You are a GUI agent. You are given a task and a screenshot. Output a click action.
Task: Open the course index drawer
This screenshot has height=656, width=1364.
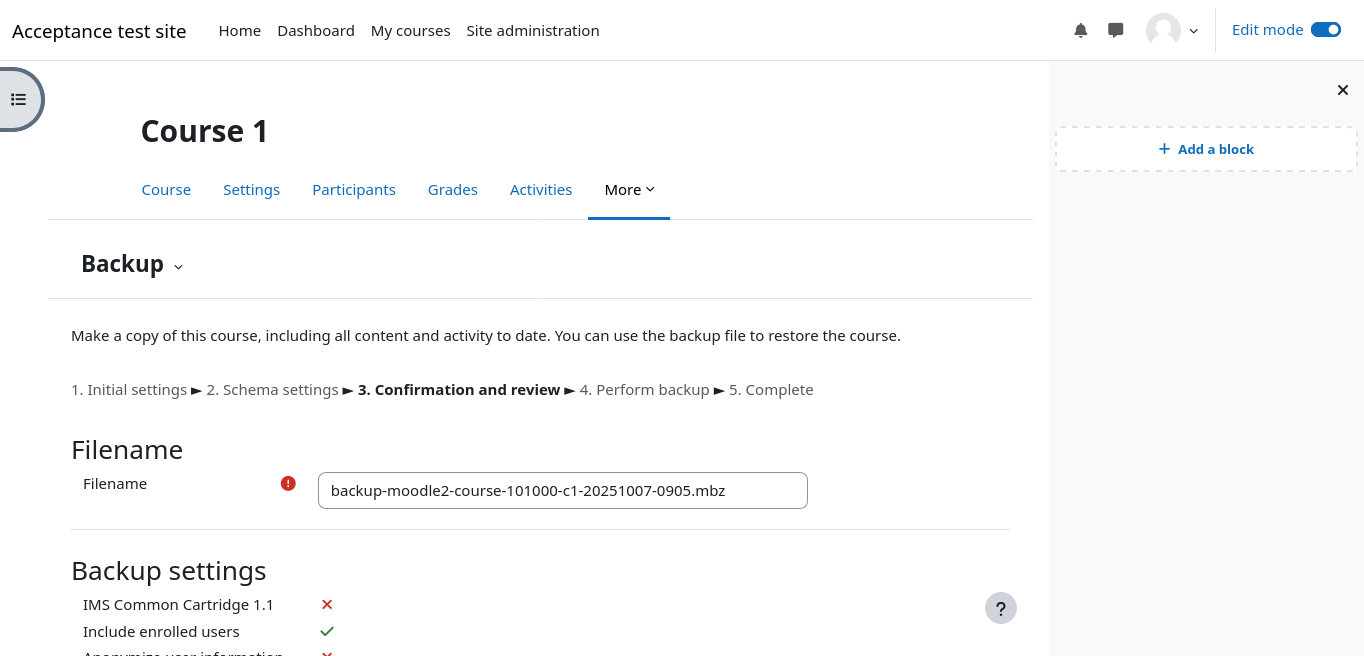[19, 99]
